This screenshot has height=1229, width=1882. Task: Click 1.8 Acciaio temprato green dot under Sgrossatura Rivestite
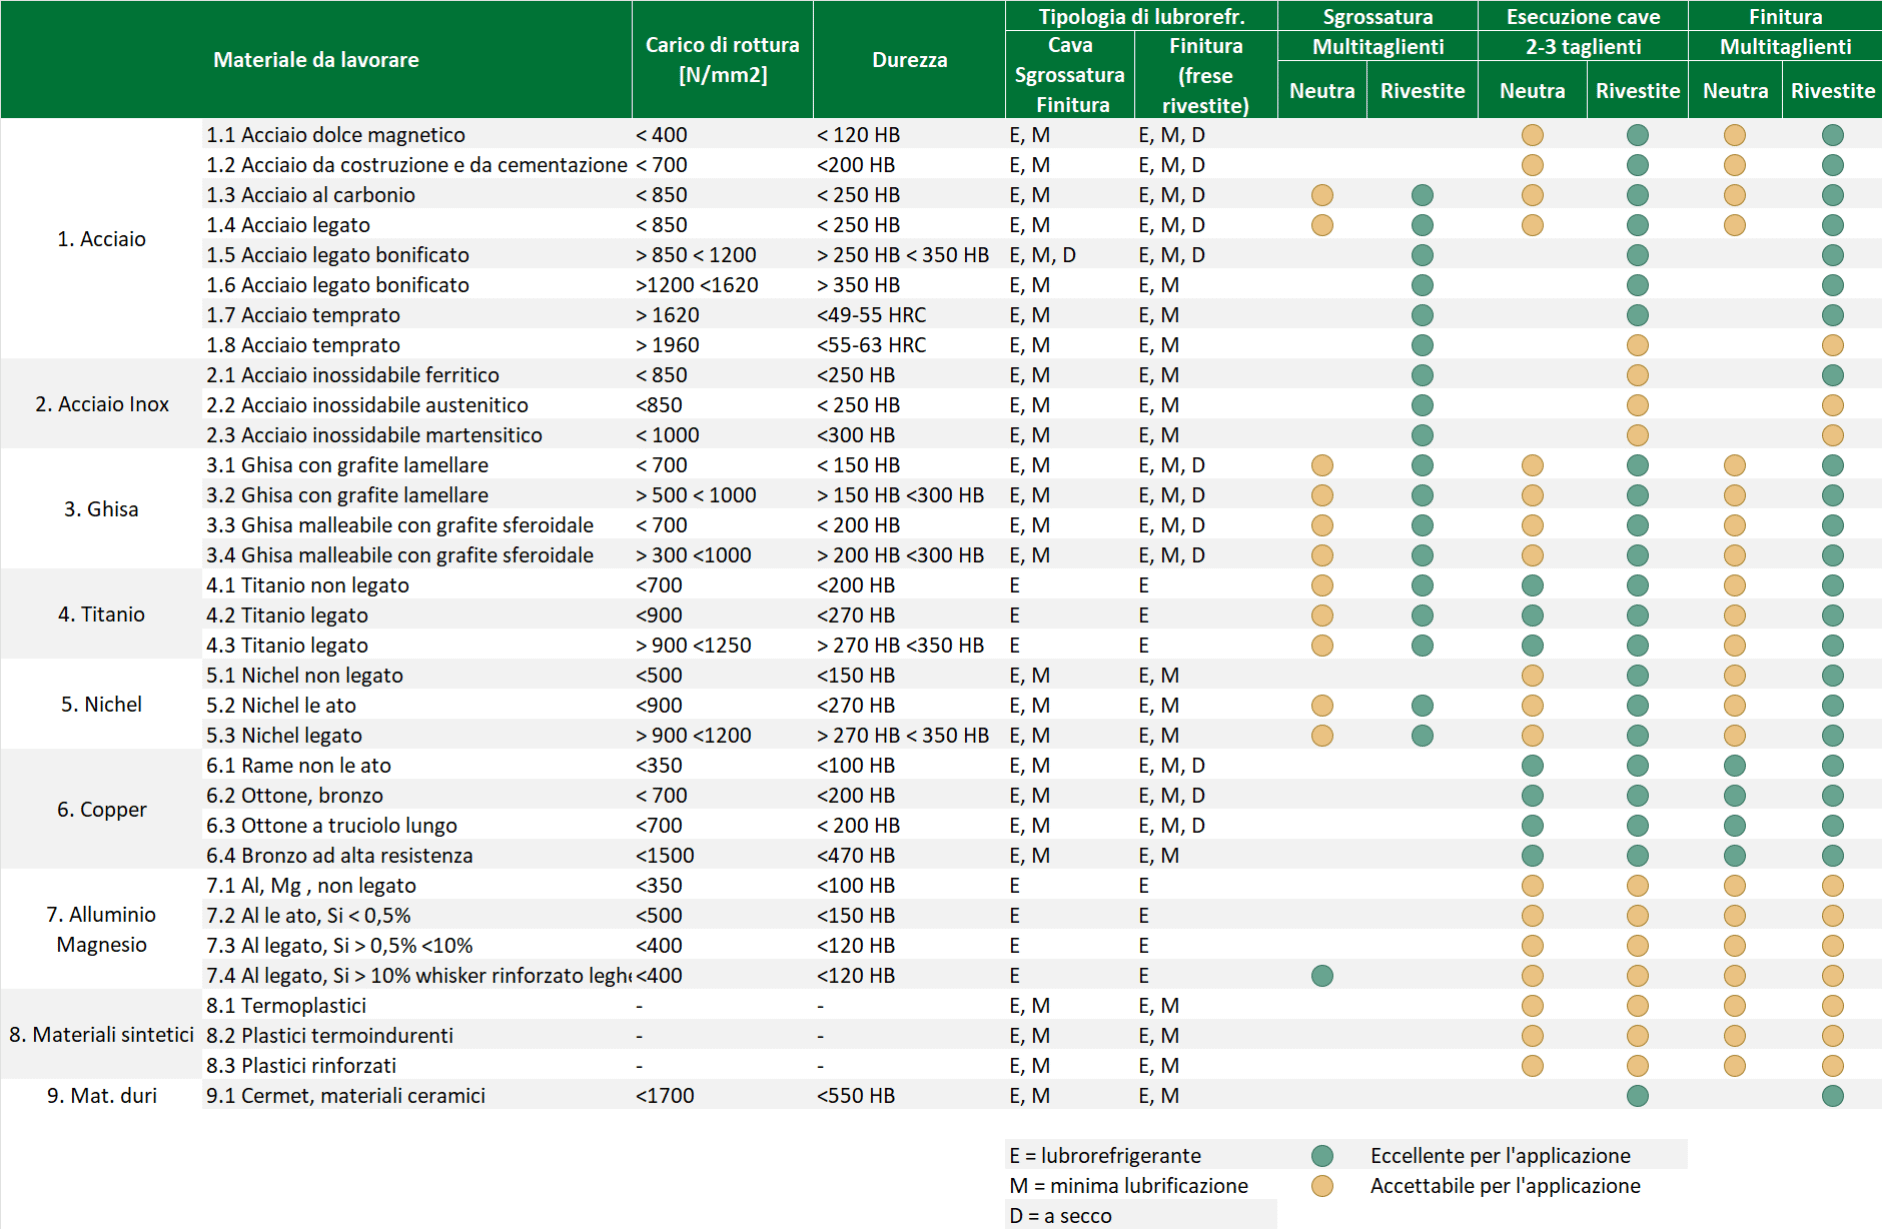pos(1422,345)
